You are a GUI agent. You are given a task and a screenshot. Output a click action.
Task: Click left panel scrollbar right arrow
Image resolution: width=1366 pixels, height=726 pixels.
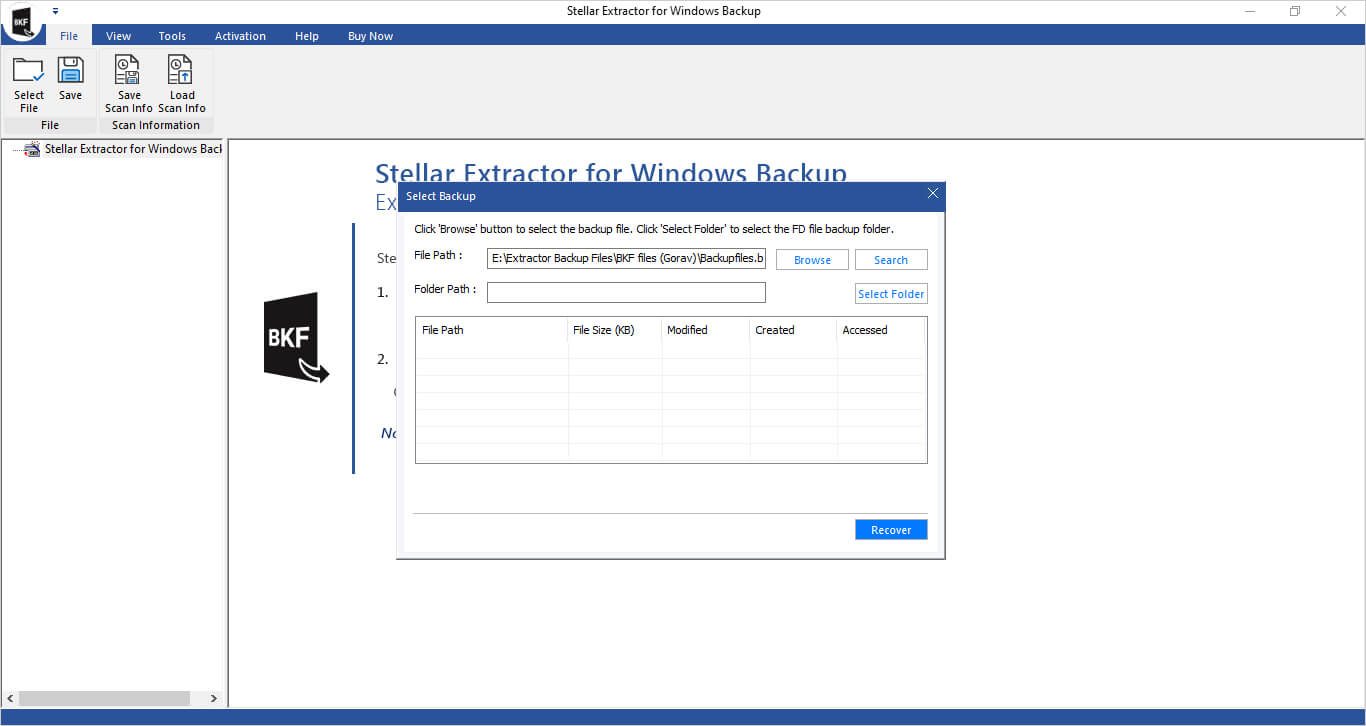[213, 698]
